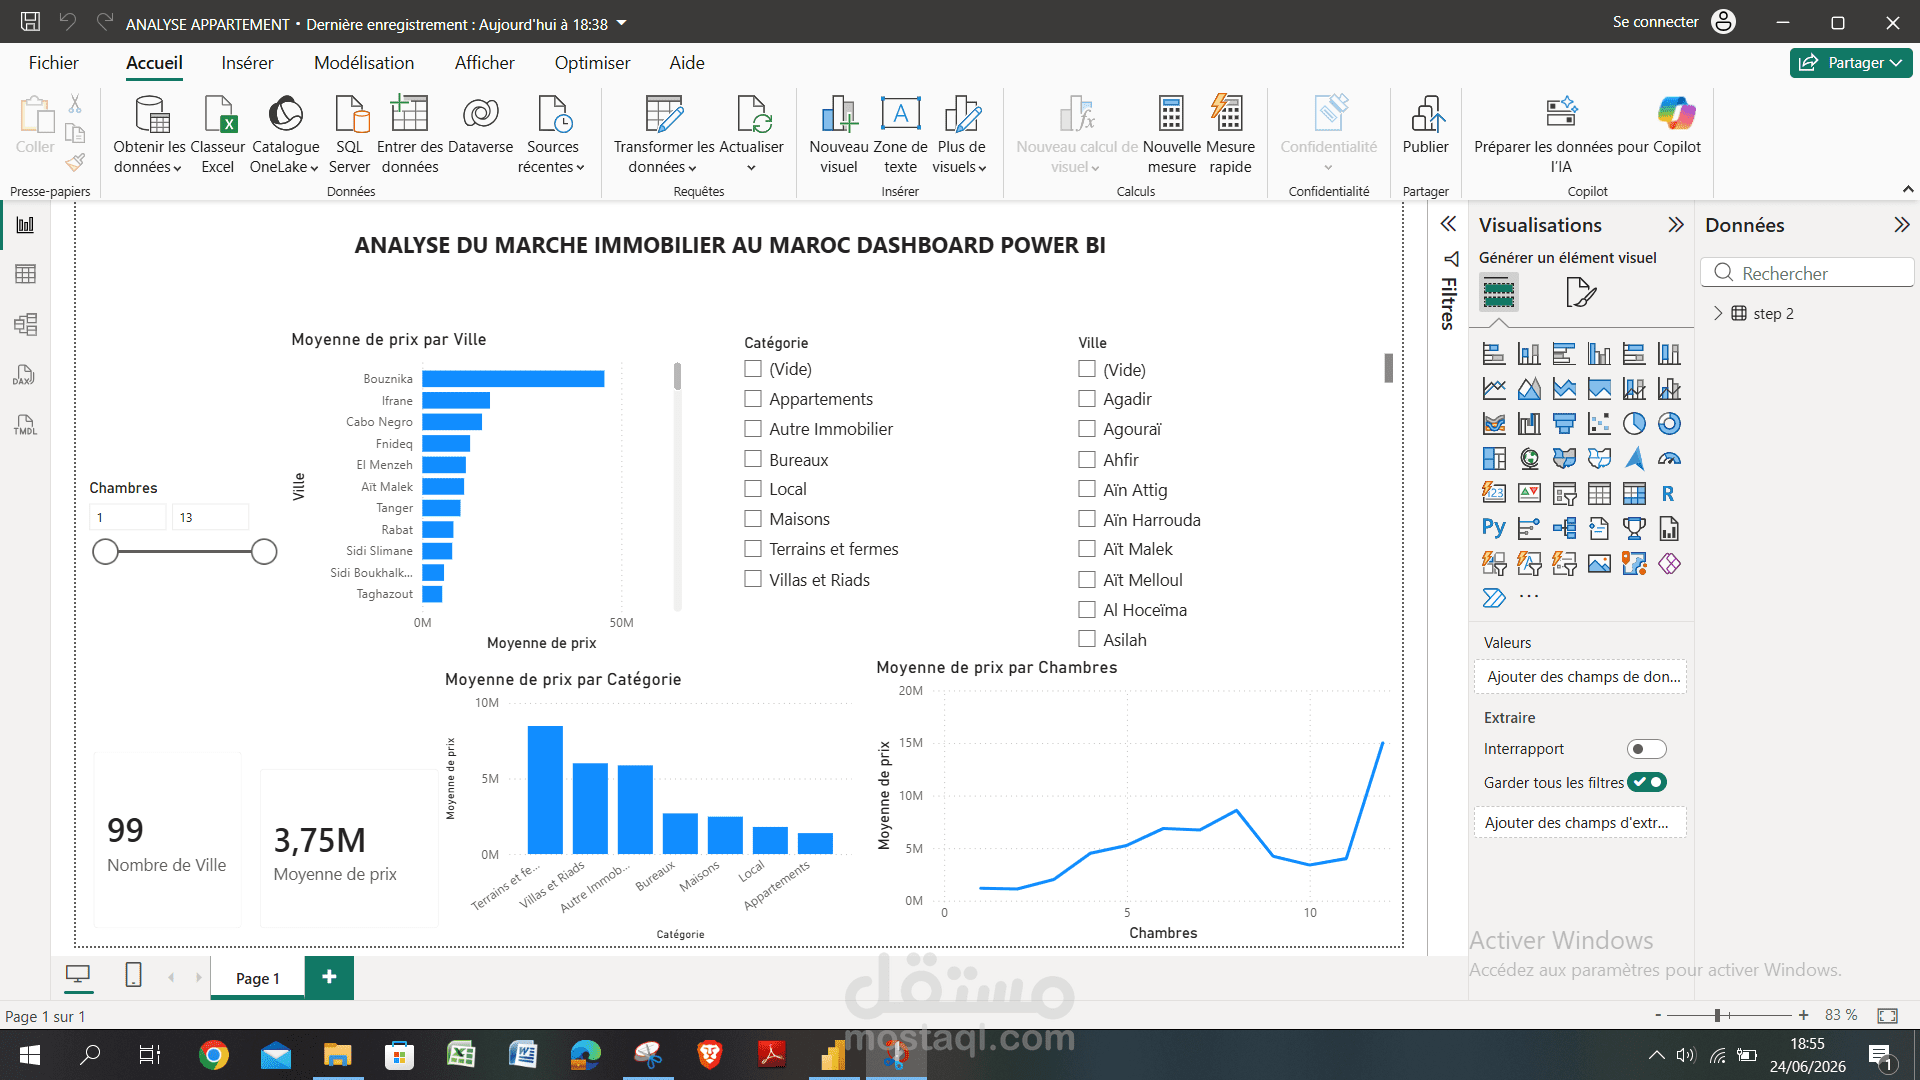Open Excel from the taskbar
The height and width of the screenshot is (1080, 1920).
pyautogui.click(x=461, y=1055)
